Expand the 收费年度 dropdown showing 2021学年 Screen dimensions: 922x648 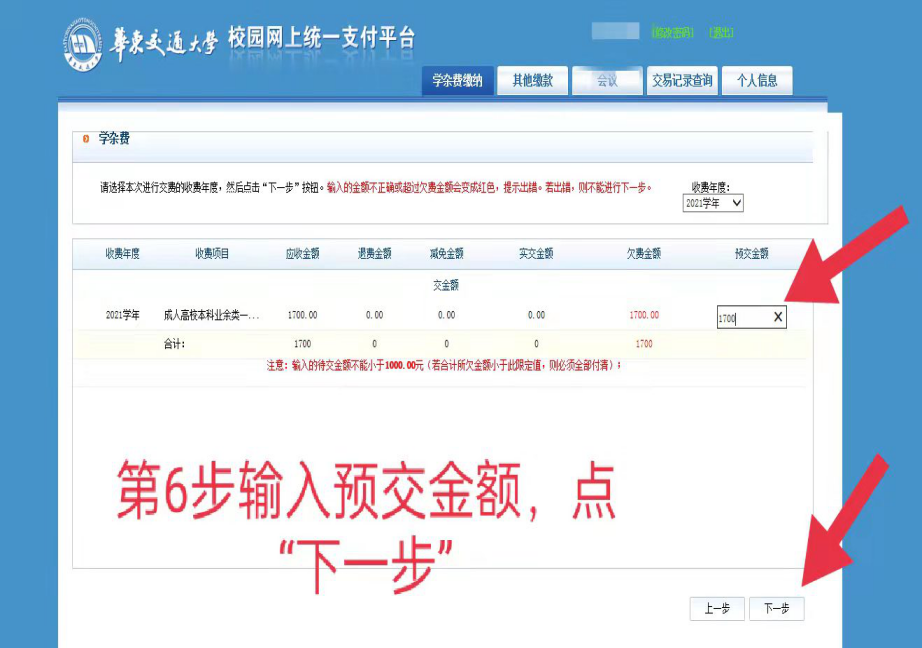(714, 203)
